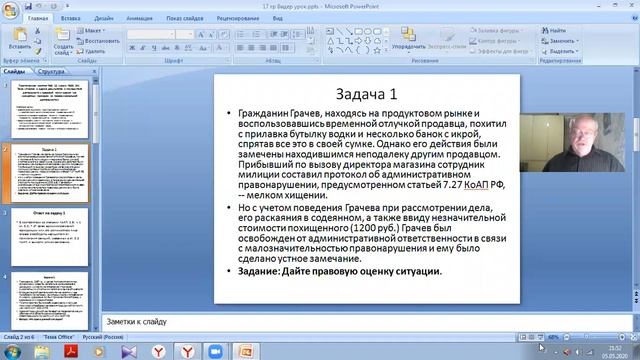Click Удалить delete slide button
640x360 pixels.
pos(91,51)
